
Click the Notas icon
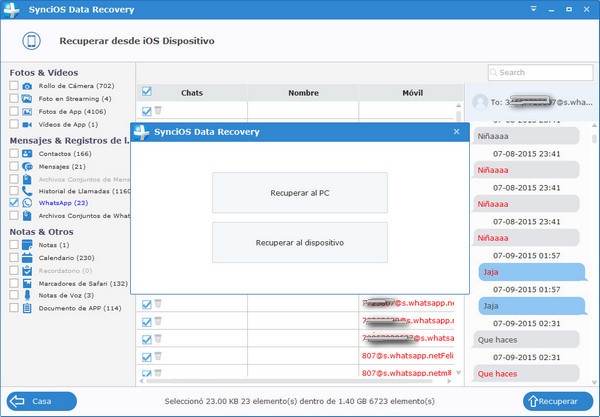coord(27,245)
